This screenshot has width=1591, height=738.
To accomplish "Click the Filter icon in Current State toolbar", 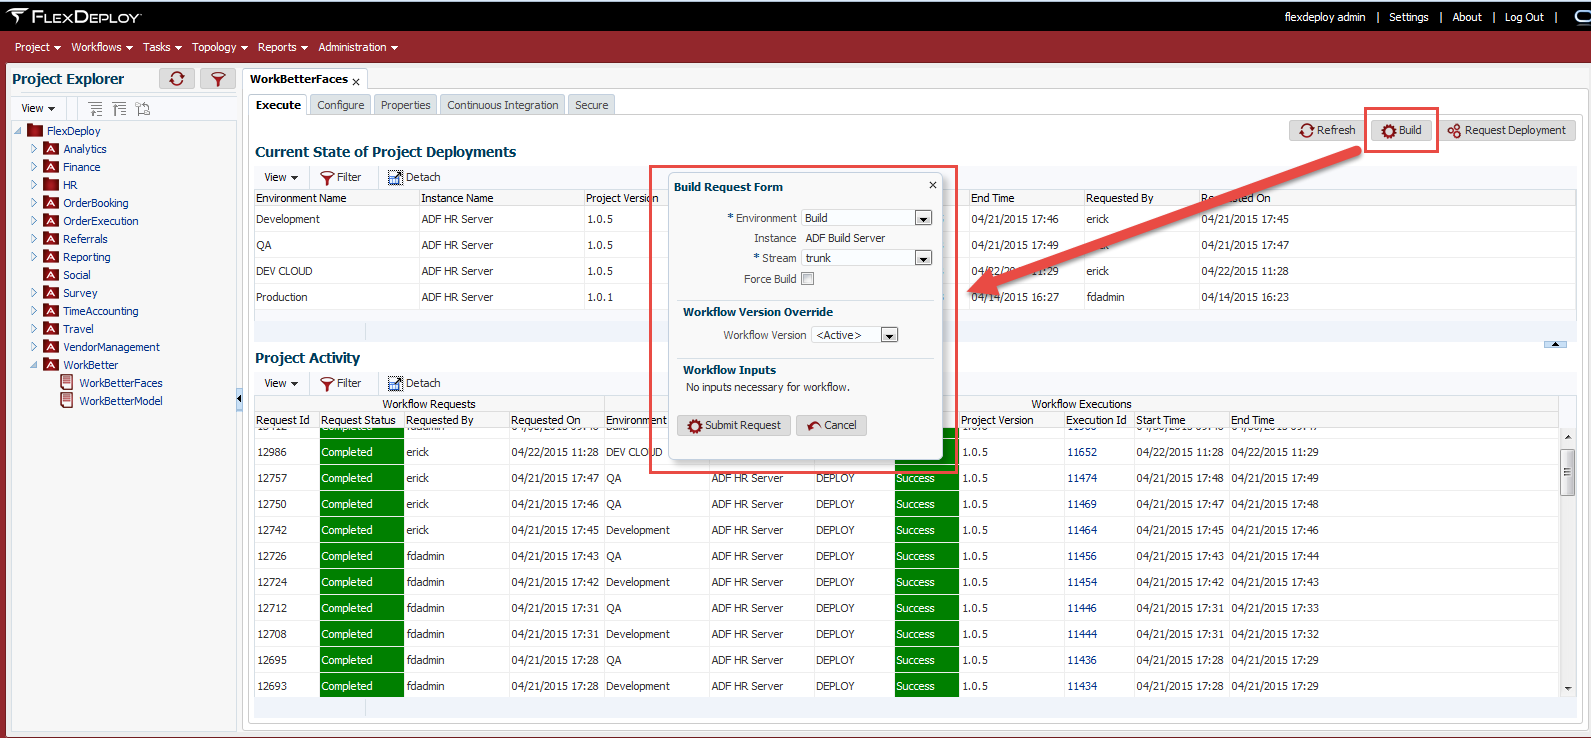I will (x=326, y=178).
